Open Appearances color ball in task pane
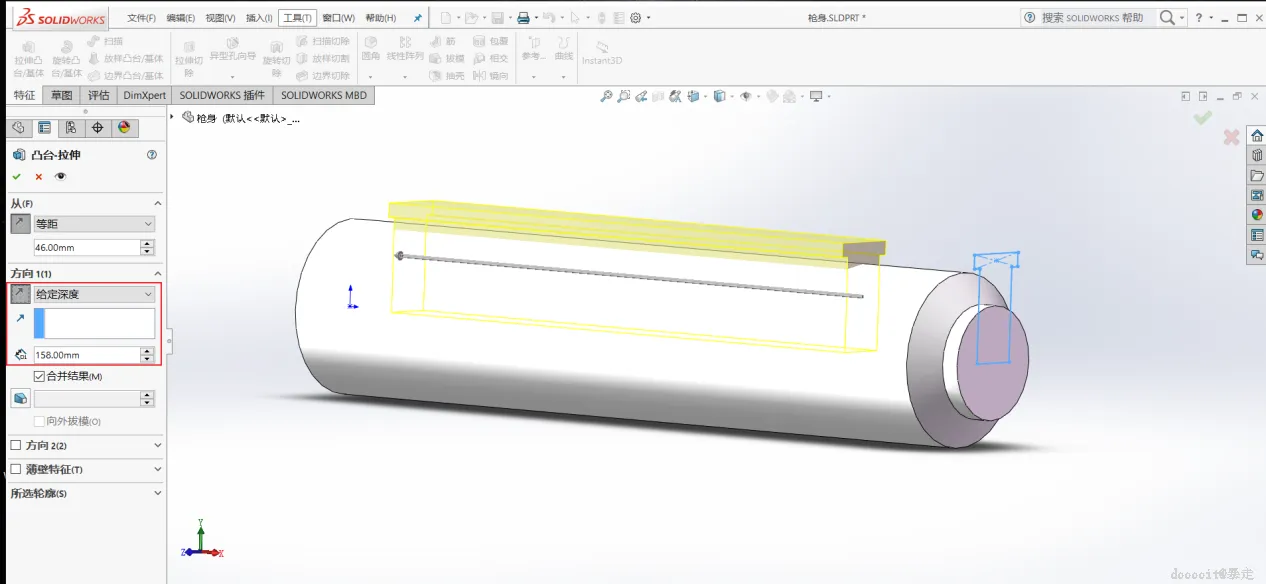Viewport: 1266px width, 584px height. [x=1257, y=215]
